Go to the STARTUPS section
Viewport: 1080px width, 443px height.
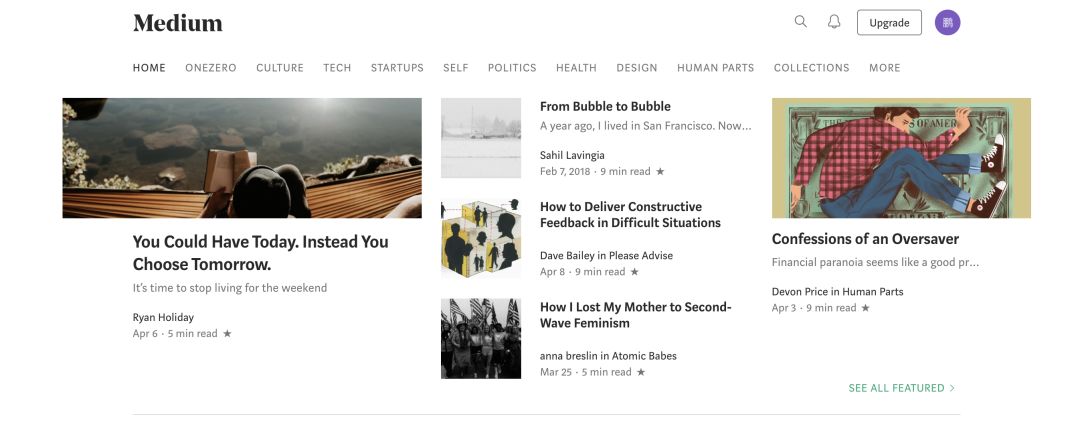[x=397, y=68]
